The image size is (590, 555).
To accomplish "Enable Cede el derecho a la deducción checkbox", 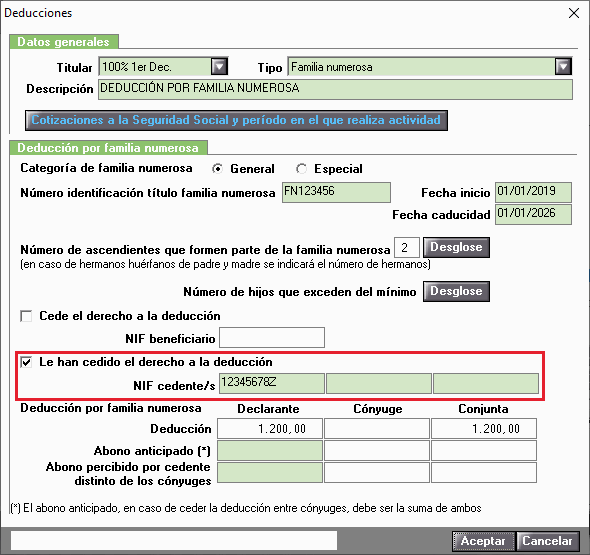I will (26, 316).
